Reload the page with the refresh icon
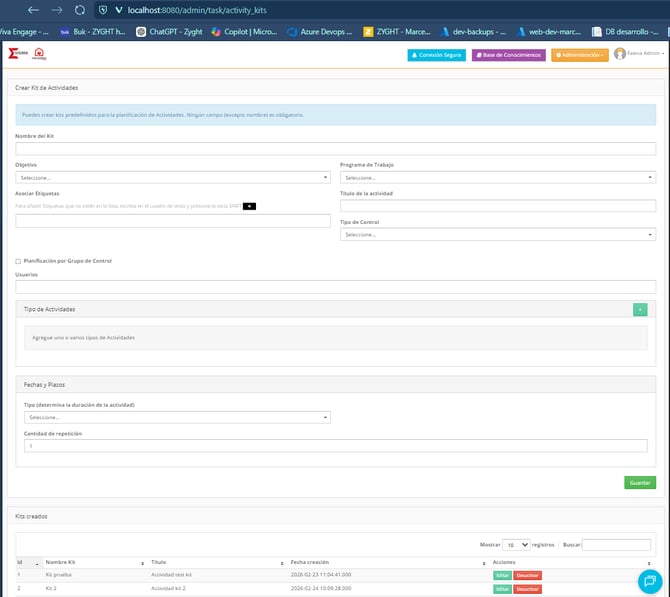Screen dimensions: 670x597 [x=80, y=9]
